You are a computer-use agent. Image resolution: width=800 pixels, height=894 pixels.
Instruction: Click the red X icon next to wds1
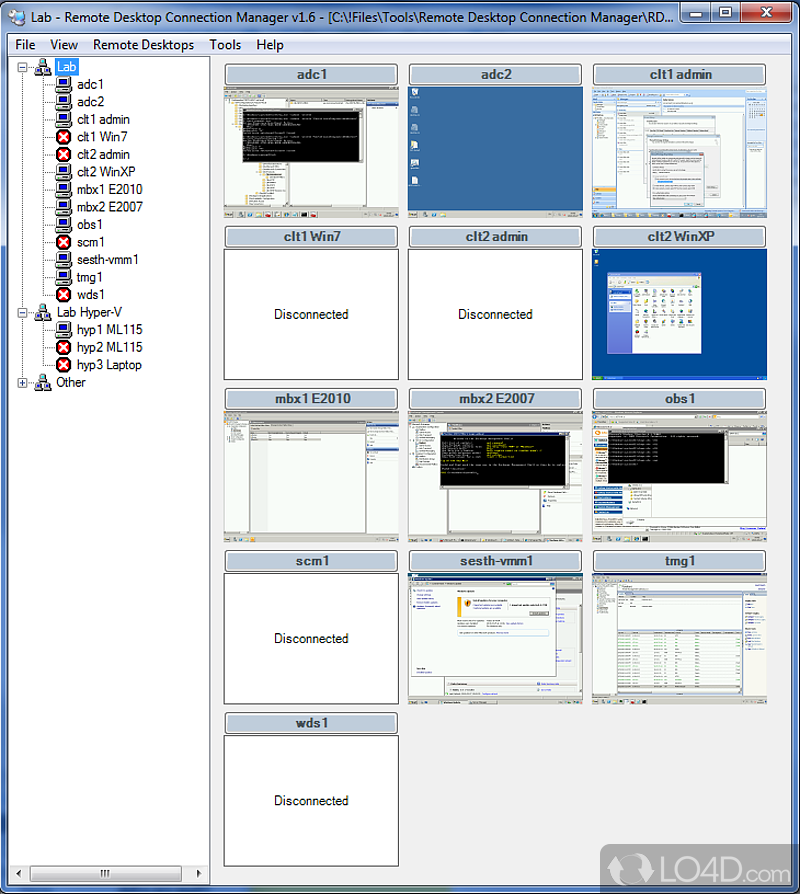point(63,295)
